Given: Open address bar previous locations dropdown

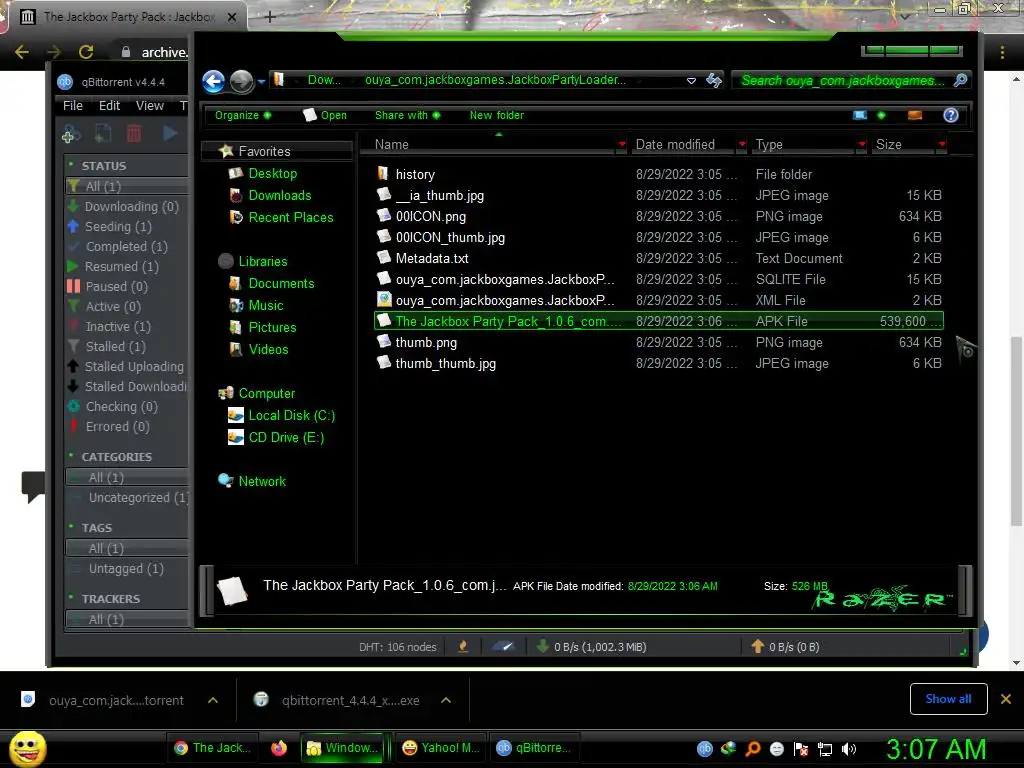Looking at the screenshot, I should (691, 80).
